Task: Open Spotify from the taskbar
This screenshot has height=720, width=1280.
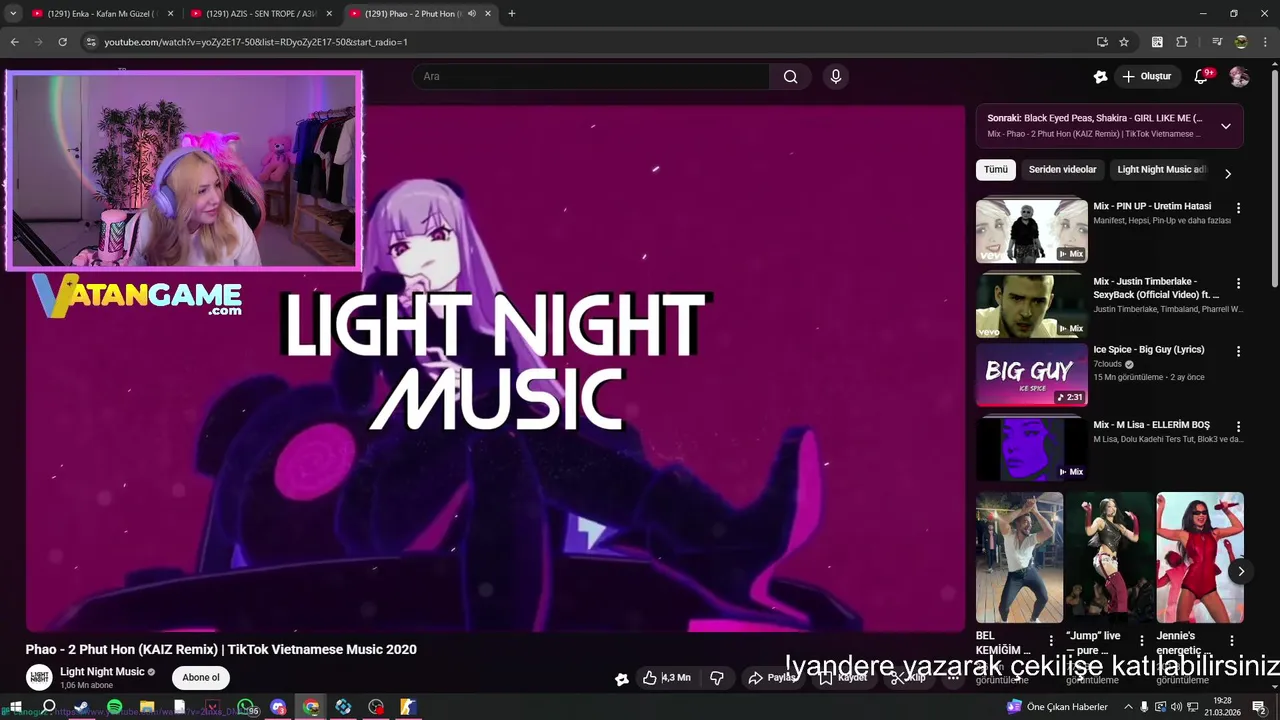Action: pyautogui.click(x=114, y=707)
